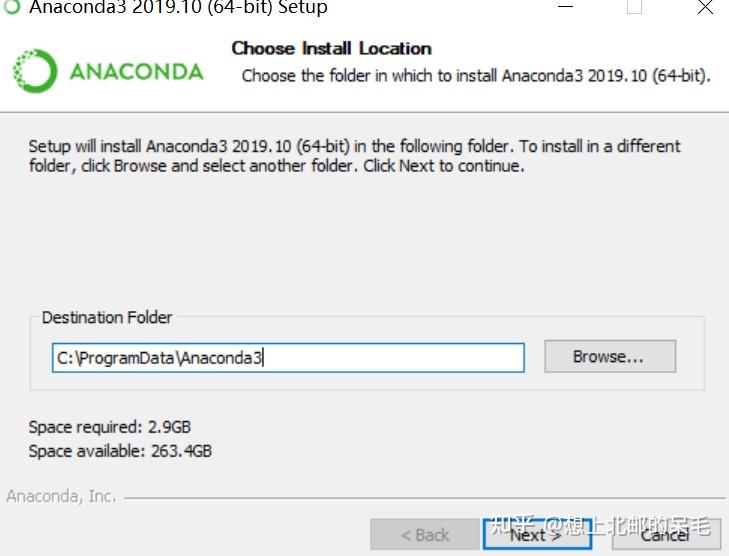Image resolution: width=729 pixels, height=556 pixels.
Task: Click the 'Choose the folder in which to install' subtitle
Action: tap(476, 76)
